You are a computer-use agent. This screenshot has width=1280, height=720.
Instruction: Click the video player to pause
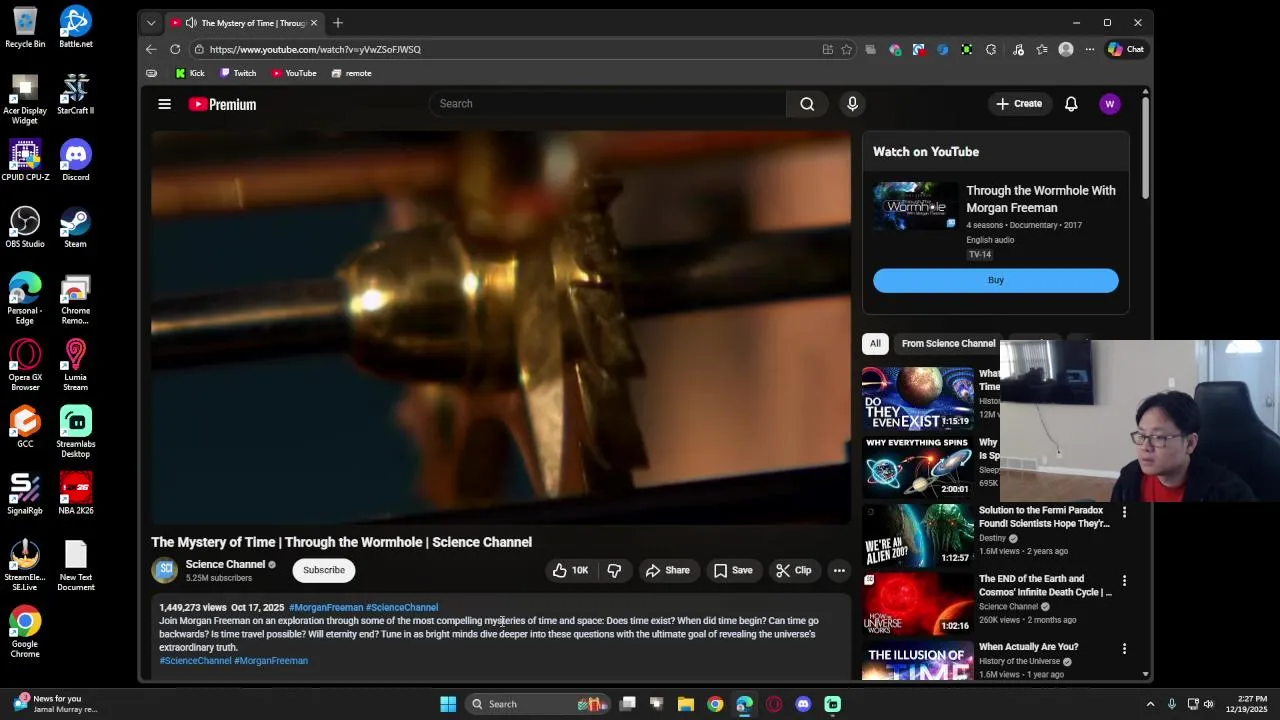coord(500,327)
